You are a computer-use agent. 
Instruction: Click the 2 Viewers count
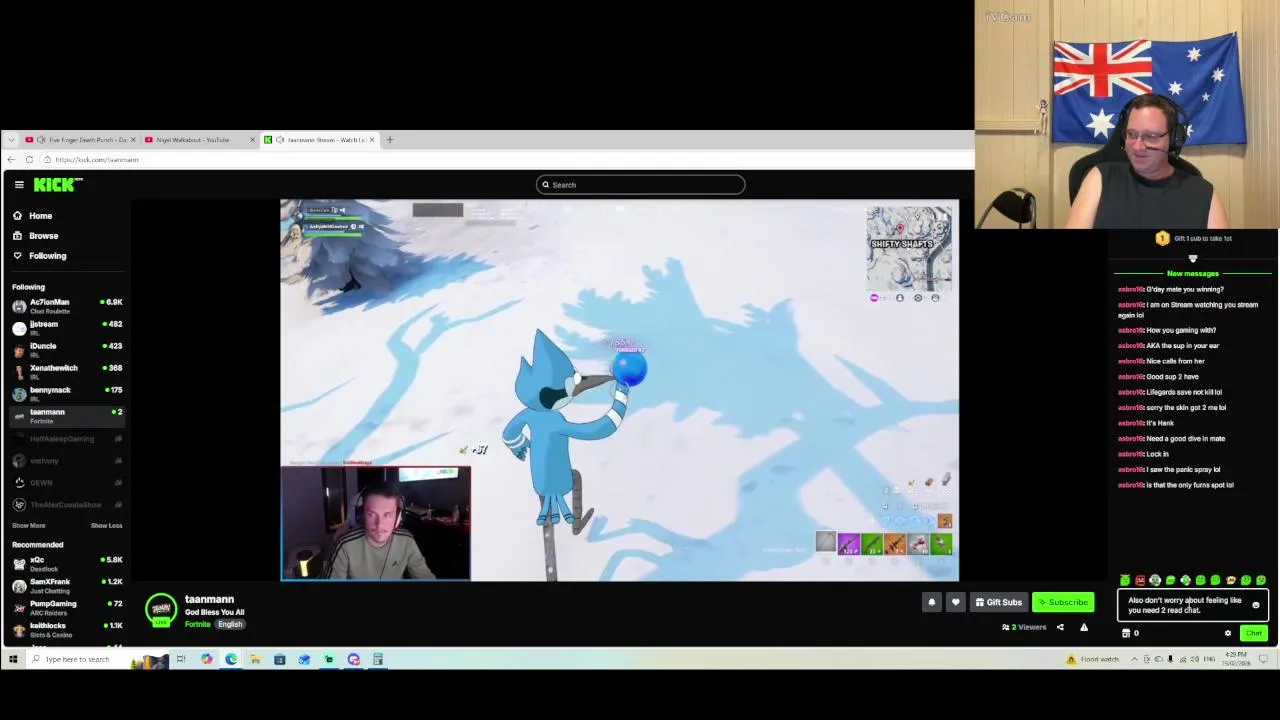tap(1024, 628)
